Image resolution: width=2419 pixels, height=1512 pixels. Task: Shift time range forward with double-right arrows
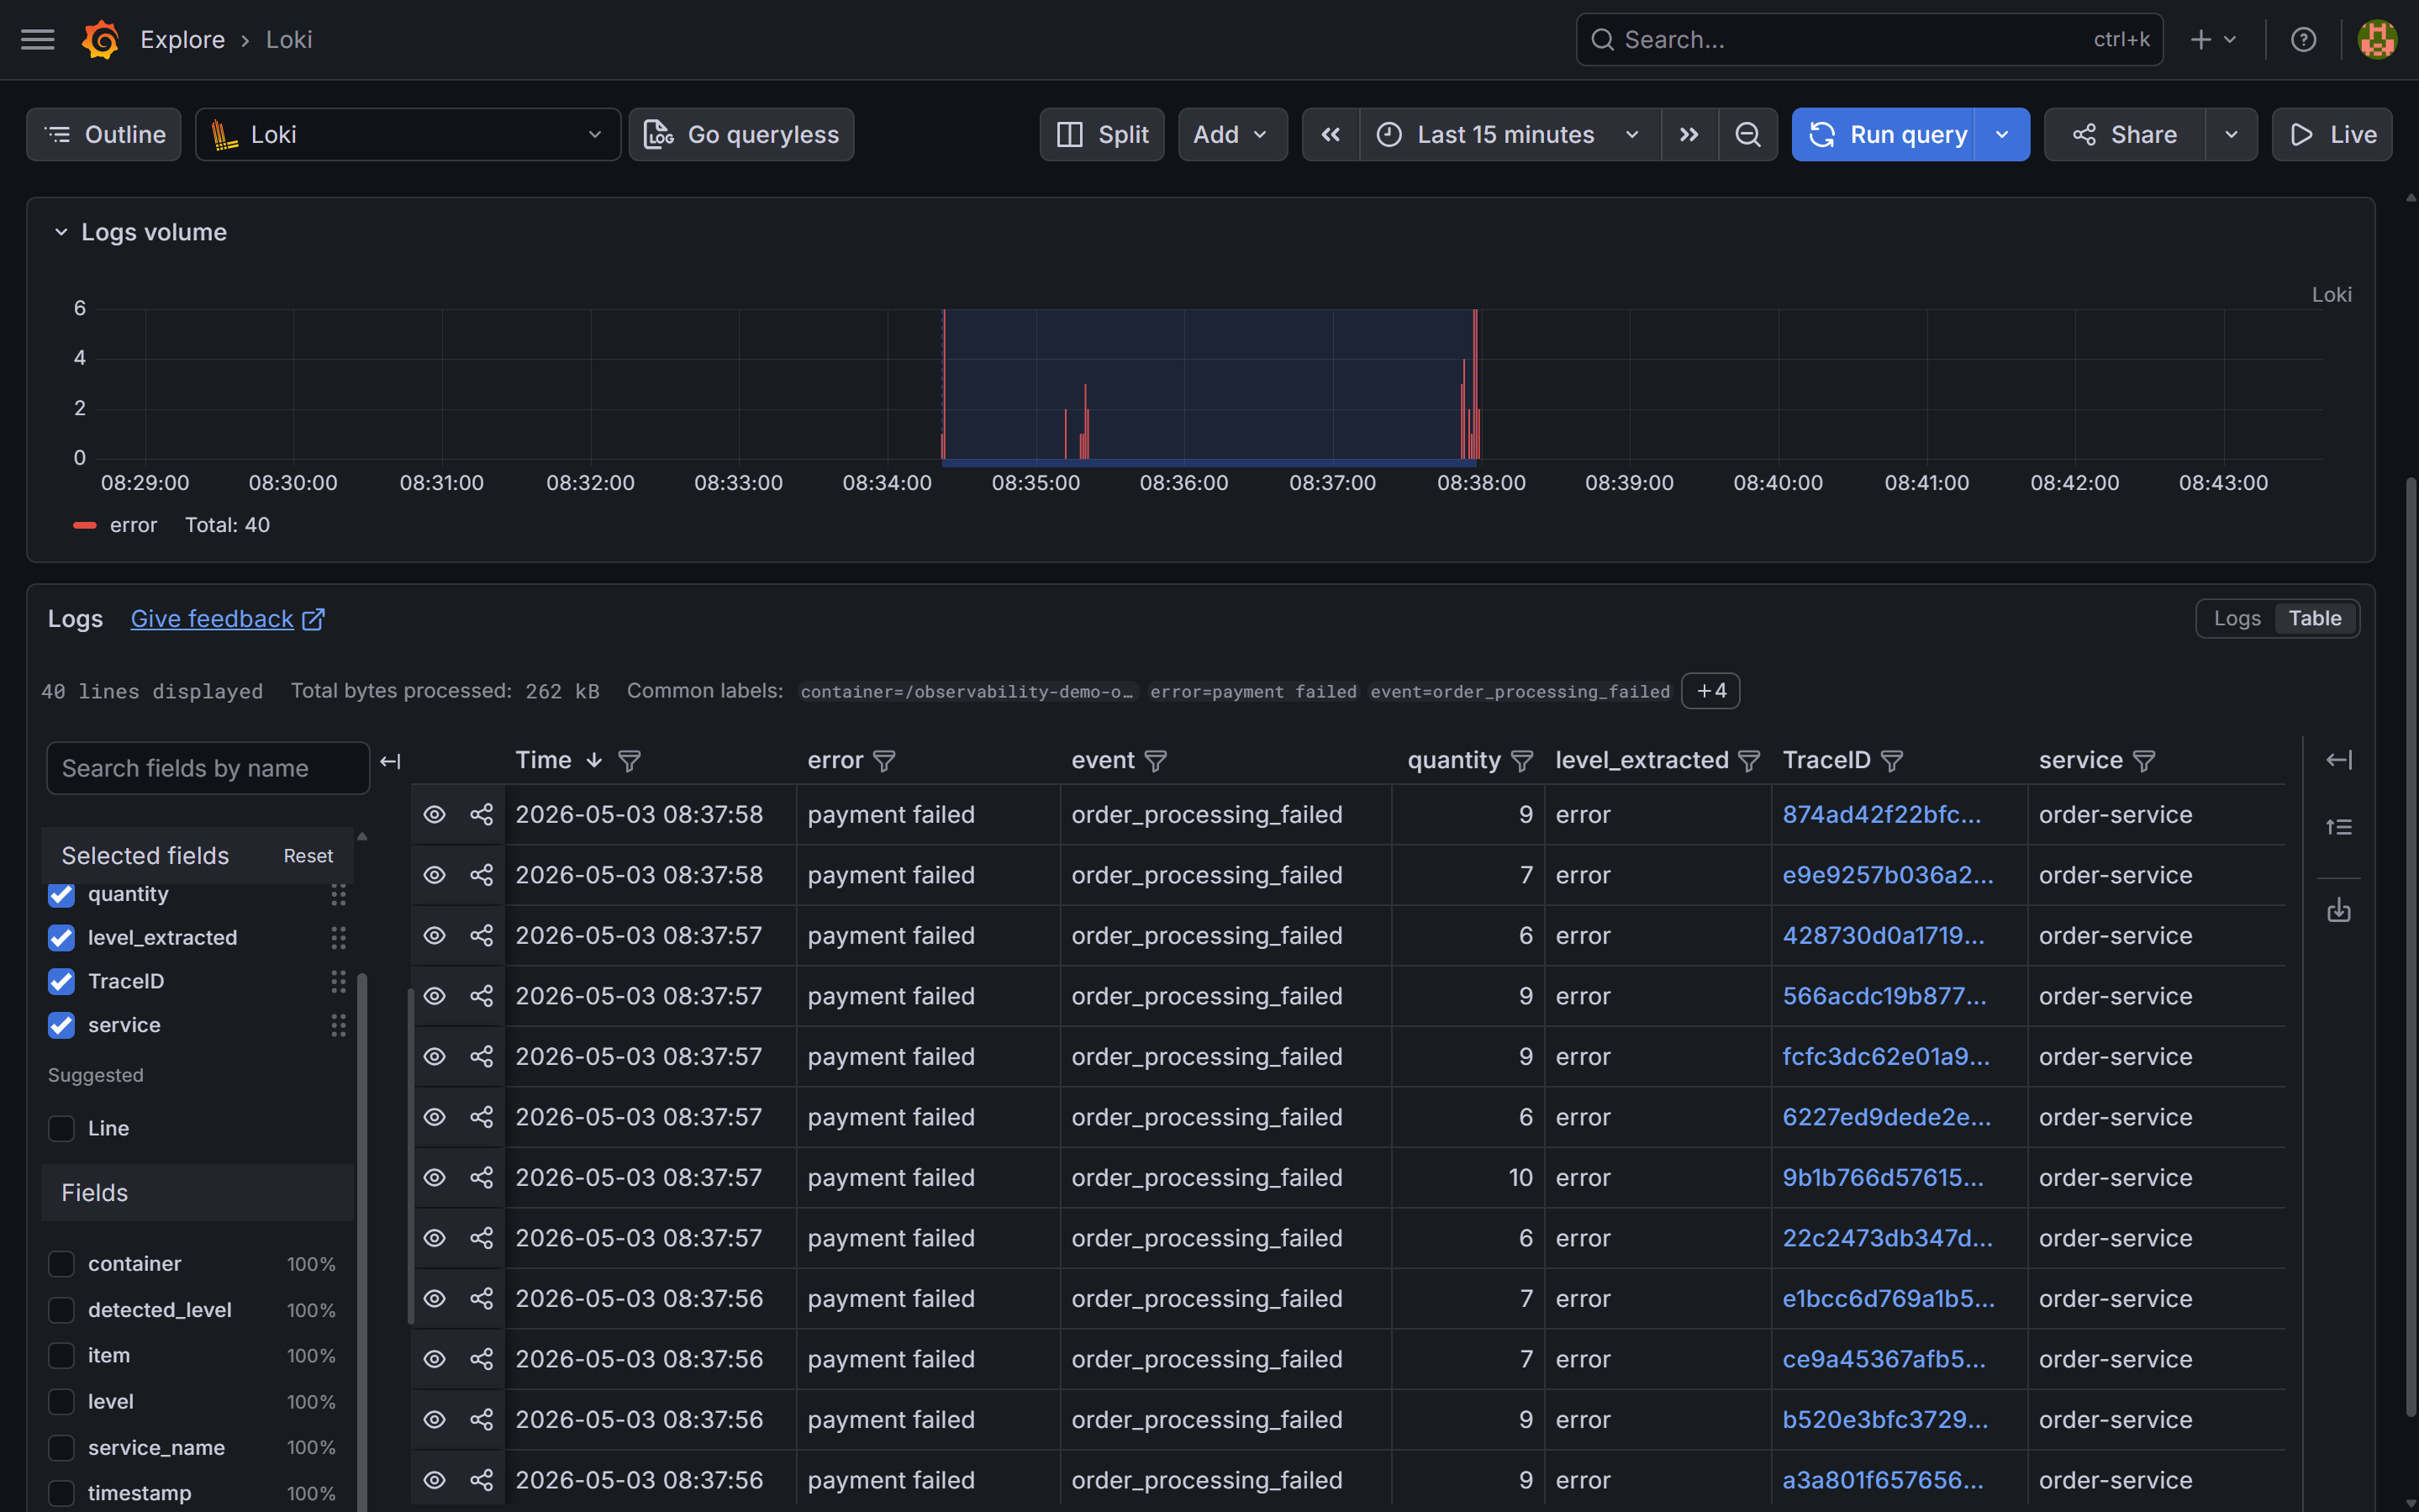click(1689, 134)
